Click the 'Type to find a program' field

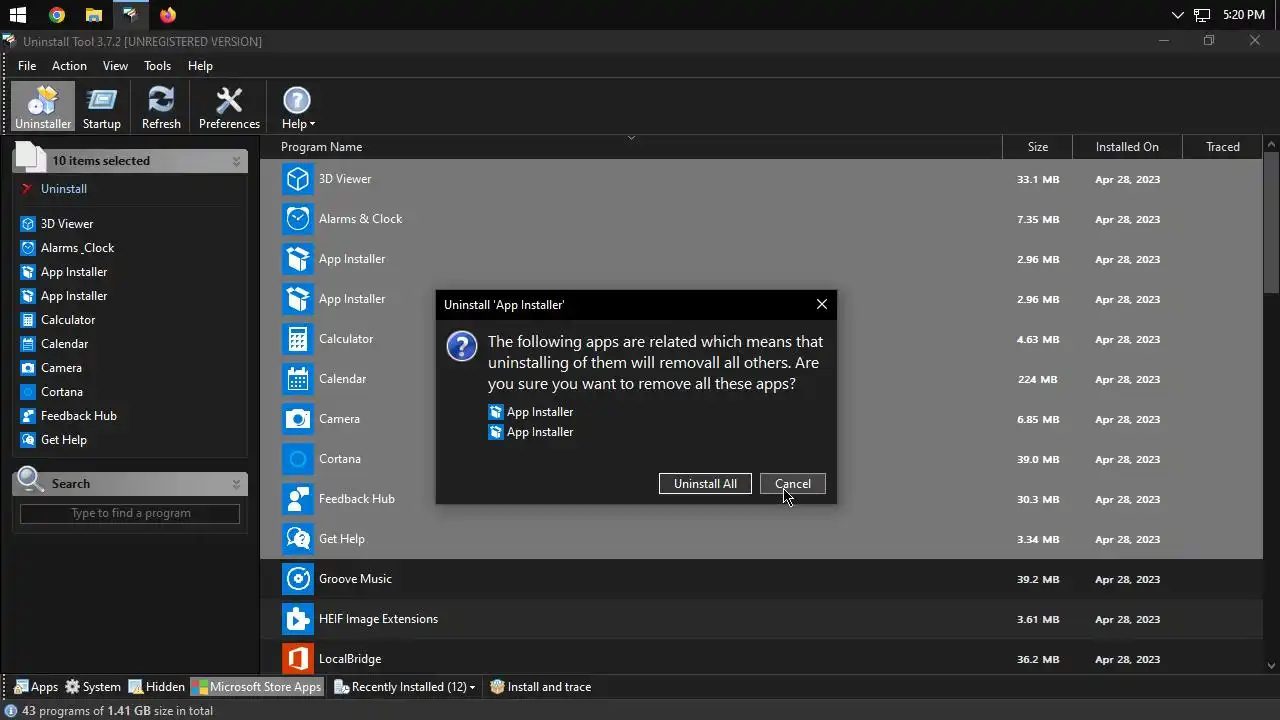click(x=130, y=513)
